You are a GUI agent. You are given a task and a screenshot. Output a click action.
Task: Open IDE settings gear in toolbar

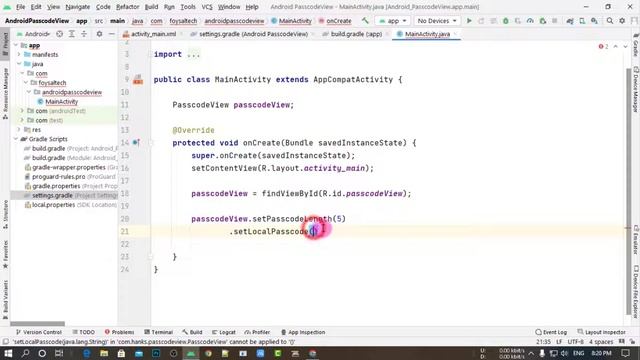pos(622,20)
